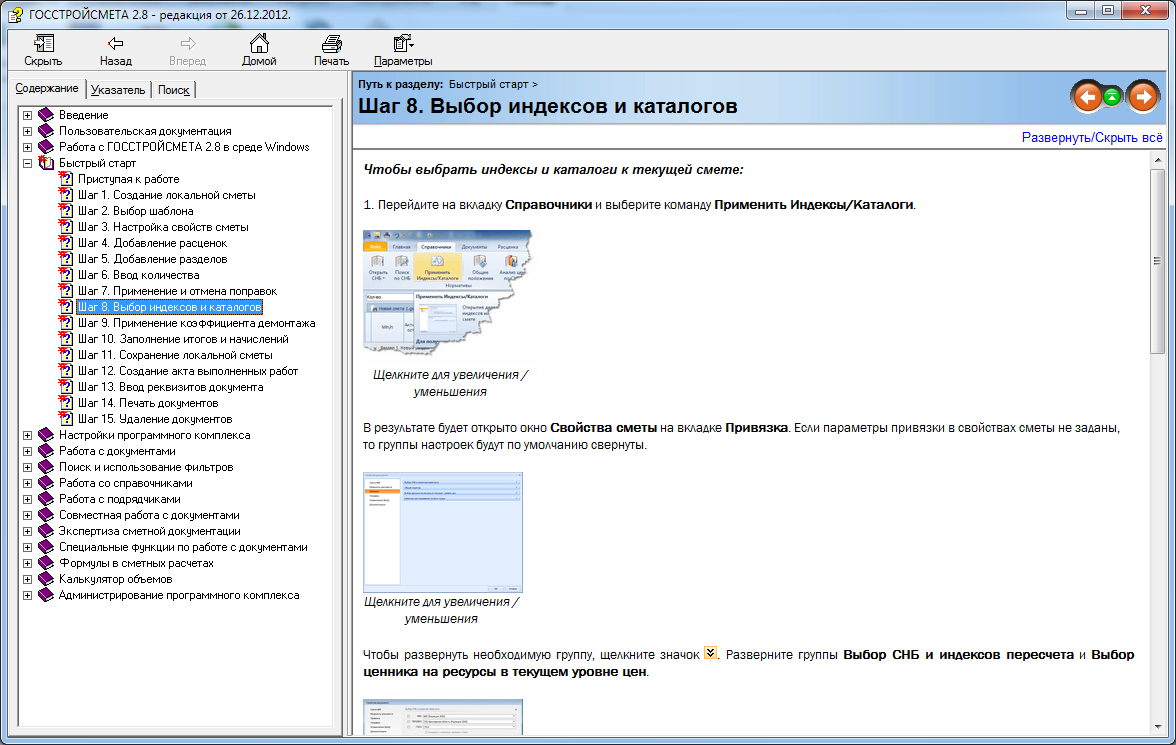Go back using the Назад toolbar icon
The image size is (1176, 745).
tap(116, 44)
